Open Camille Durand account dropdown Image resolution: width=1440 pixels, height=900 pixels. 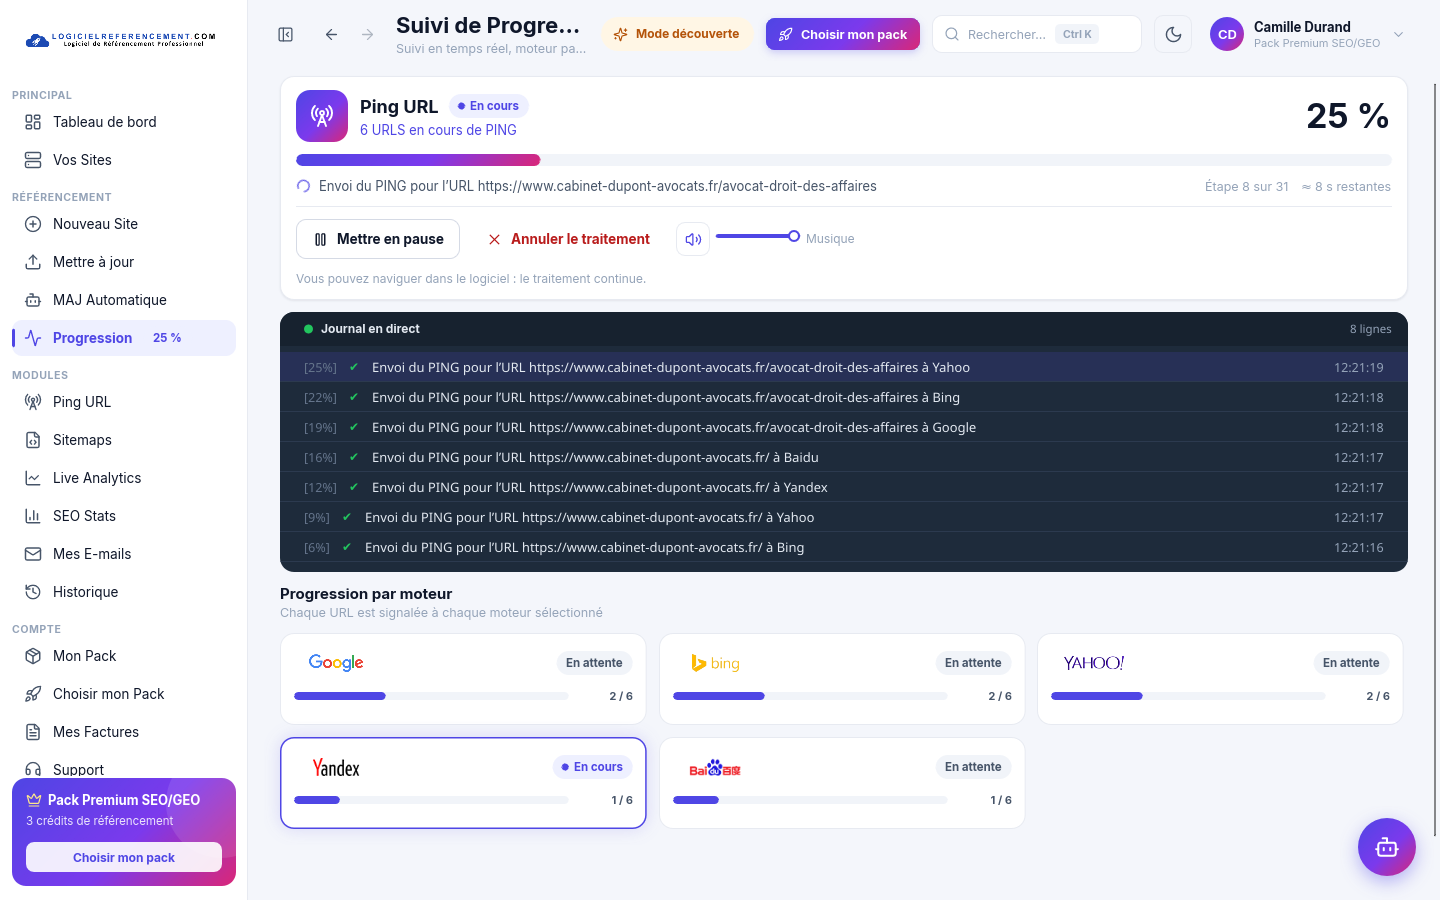click(x=1308, y=34)
